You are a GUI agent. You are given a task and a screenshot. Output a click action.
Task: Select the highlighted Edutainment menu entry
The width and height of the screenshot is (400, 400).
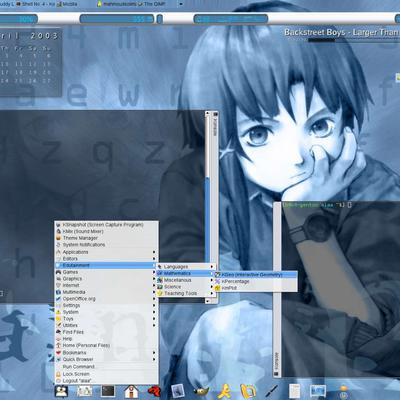point(106,265)
